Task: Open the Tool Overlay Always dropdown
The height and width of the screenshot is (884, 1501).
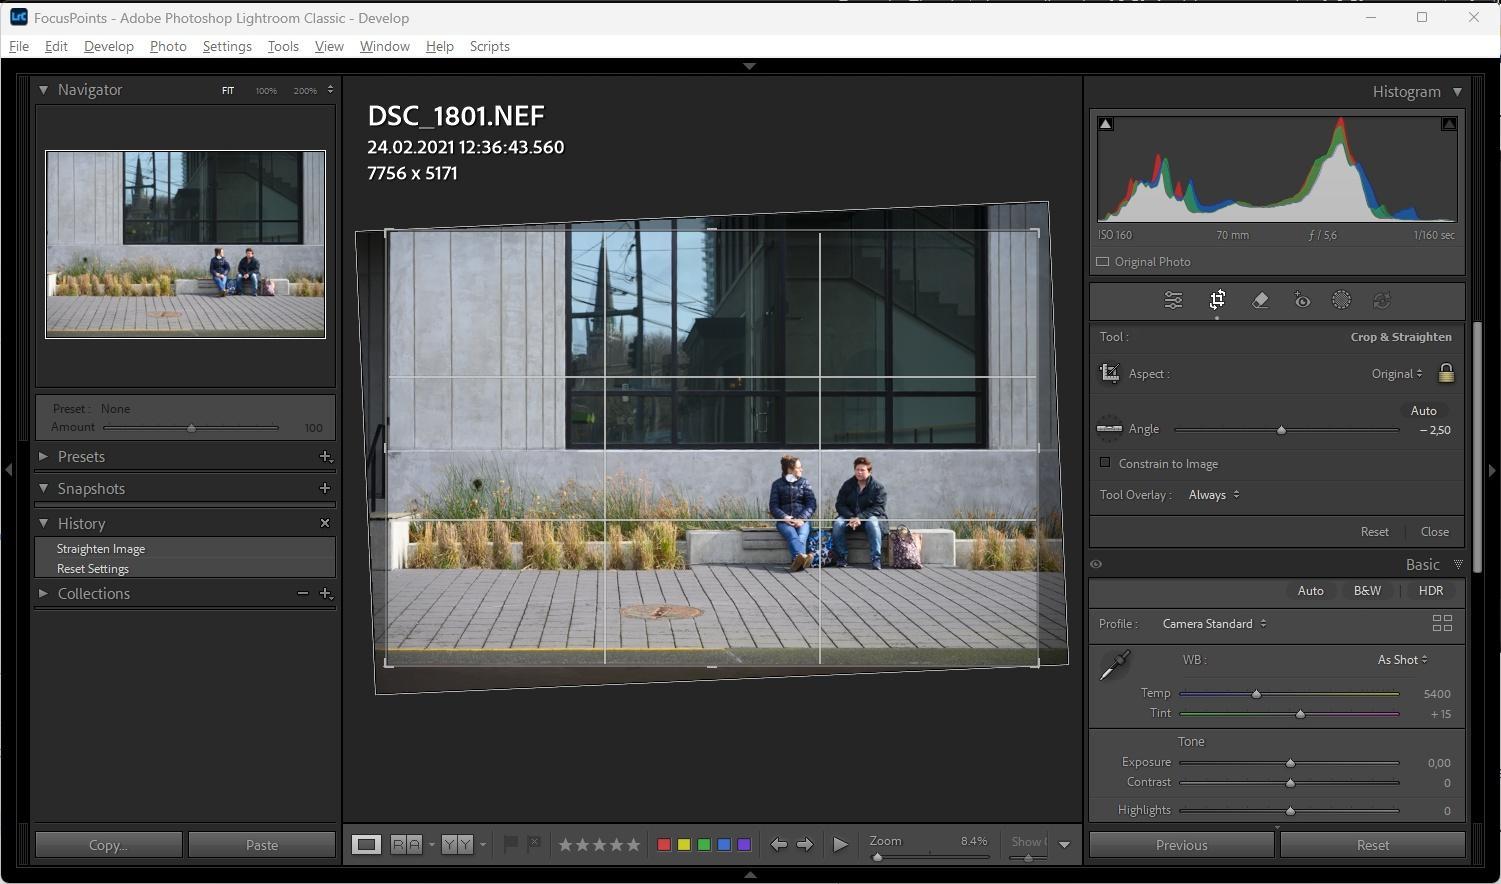Action: pyautogui.click(x=1214, y=494)
